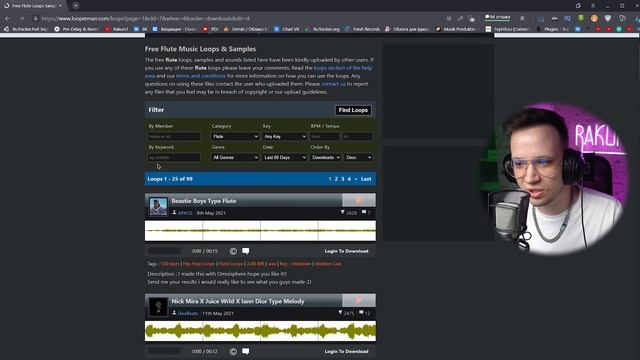The image size is (640, 360).
Task: Open the contact us link
Action: pos(333,84)
